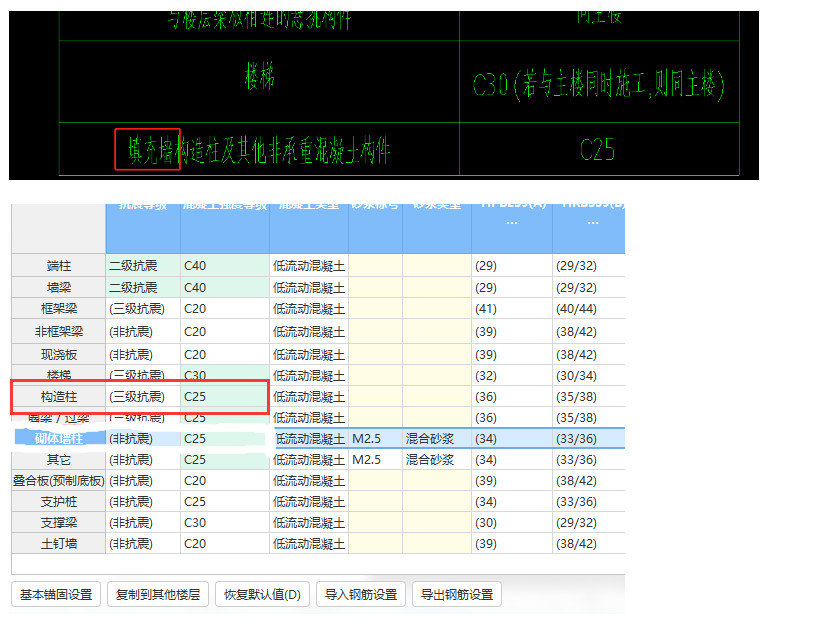Click empty mortar grade cell in 端柱 row

tap(375, 266)
